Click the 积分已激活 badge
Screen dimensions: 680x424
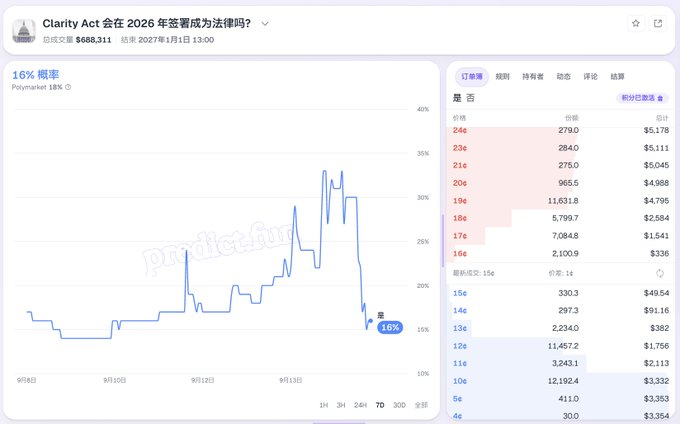pyautogui.click(x=642, y=98)
